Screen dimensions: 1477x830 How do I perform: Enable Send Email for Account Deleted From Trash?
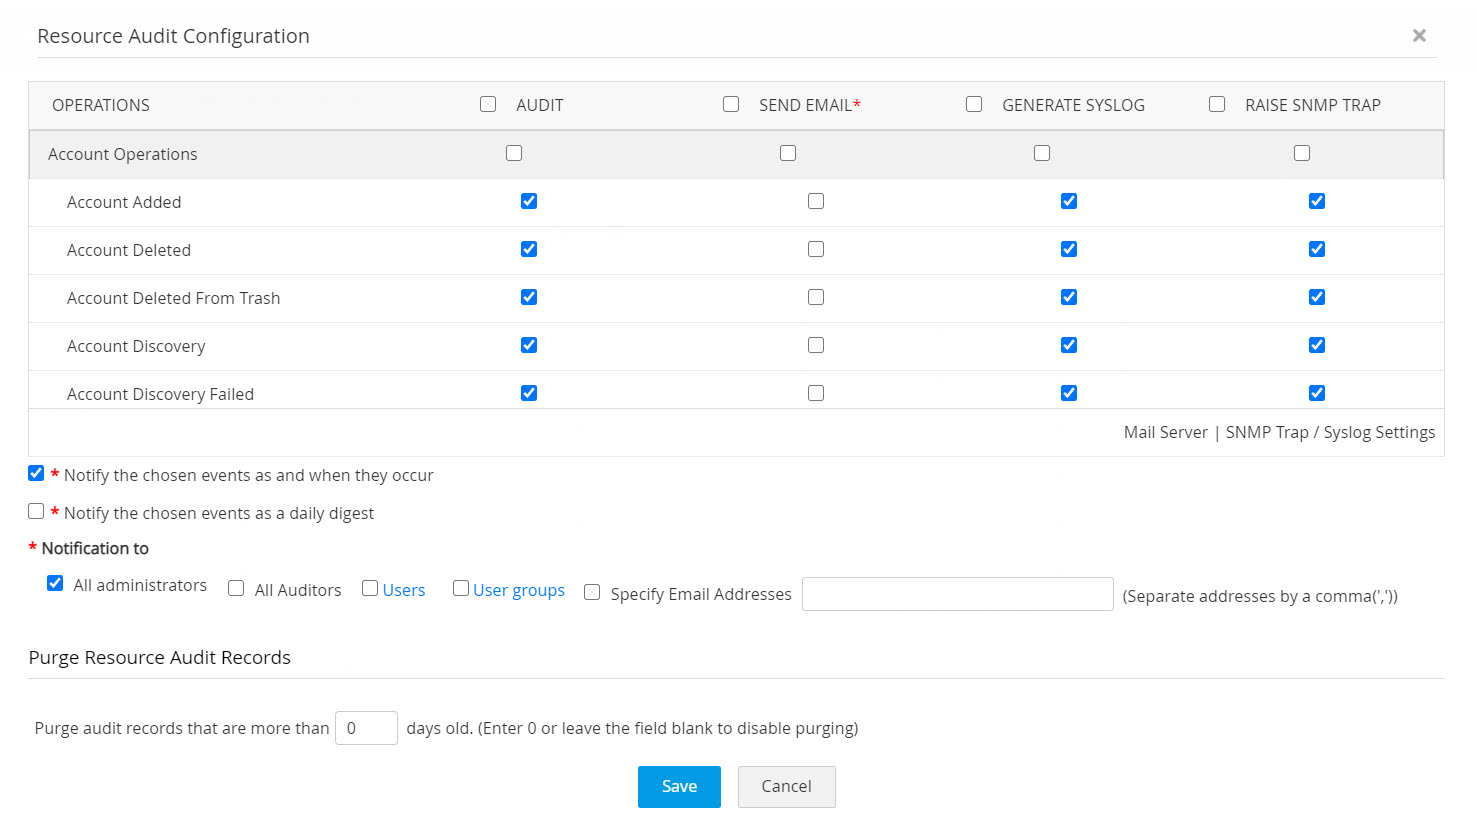click(816, 297)
